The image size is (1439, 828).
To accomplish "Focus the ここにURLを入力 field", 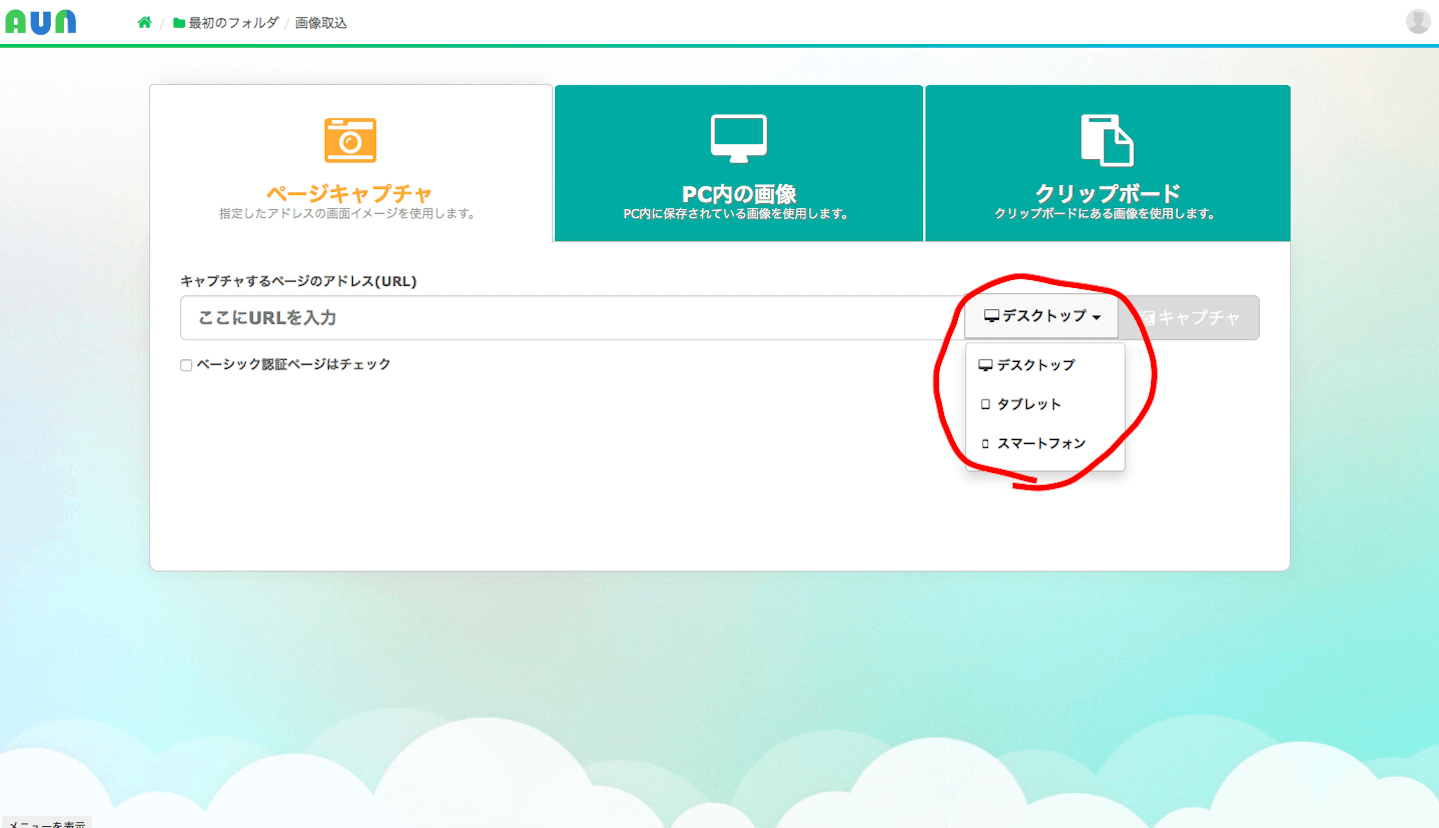I will 572,318.
